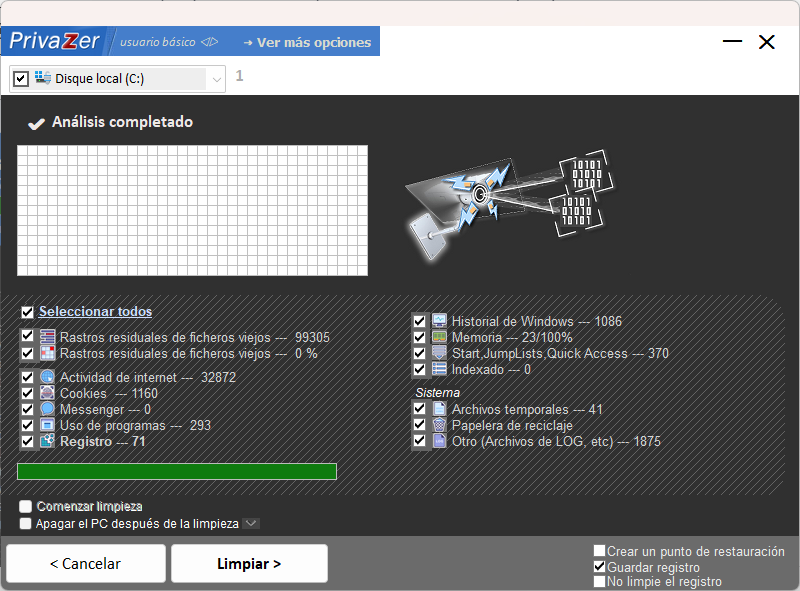The width and height of the screenshot is (800, 591).
Task: Uncheck Archivos temporales checkbox
Action: click(419, 408)
